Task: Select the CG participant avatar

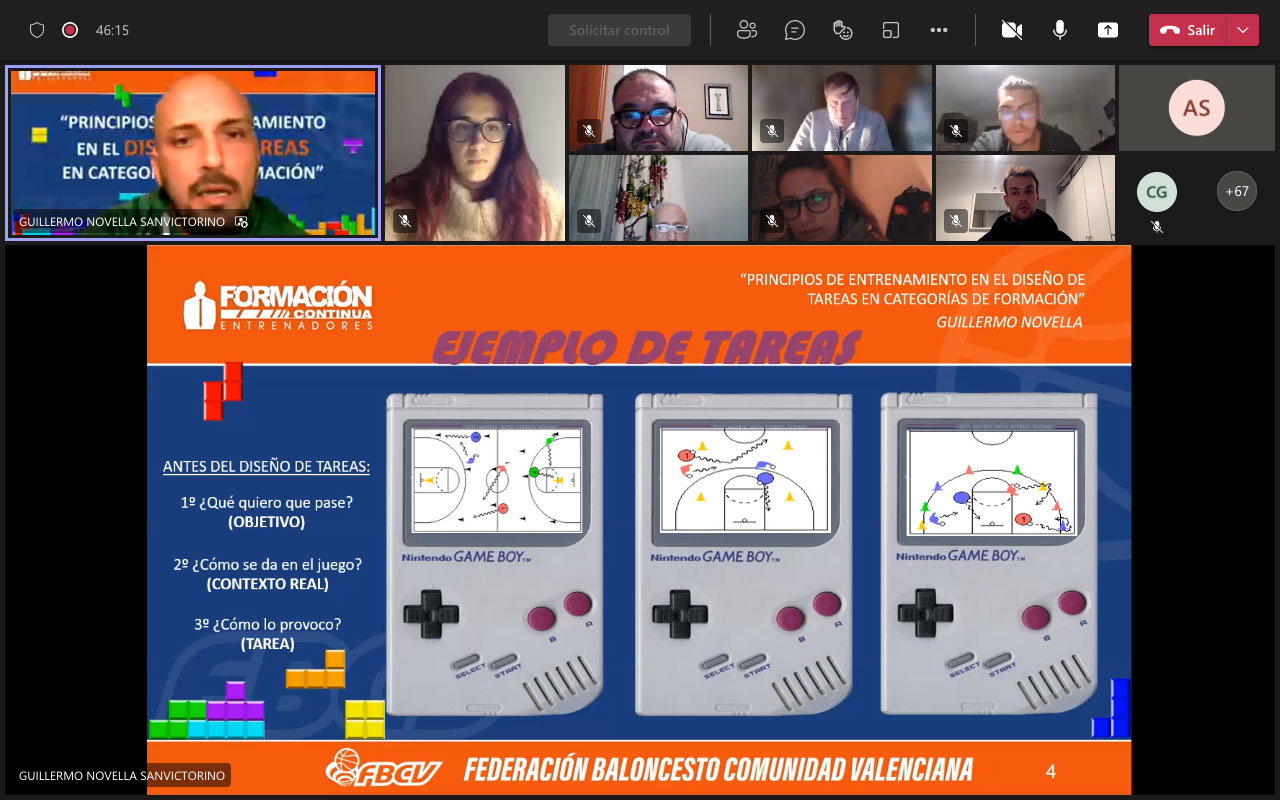Action: [x=1157, y=191]
